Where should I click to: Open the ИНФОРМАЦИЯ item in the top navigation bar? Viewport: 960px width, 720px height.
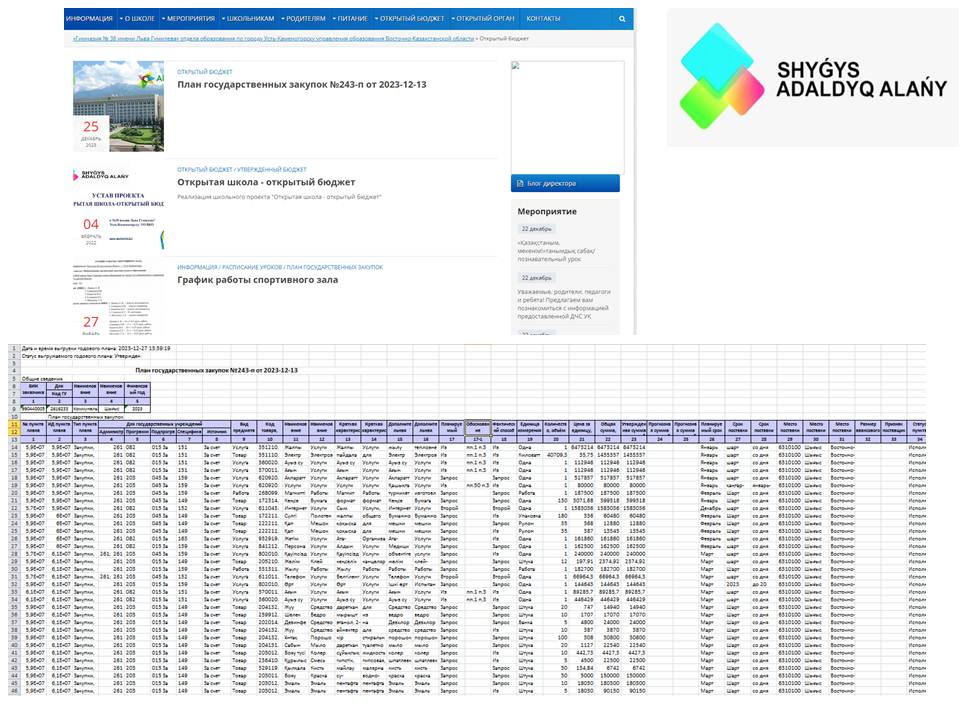[x=89, y=19]
